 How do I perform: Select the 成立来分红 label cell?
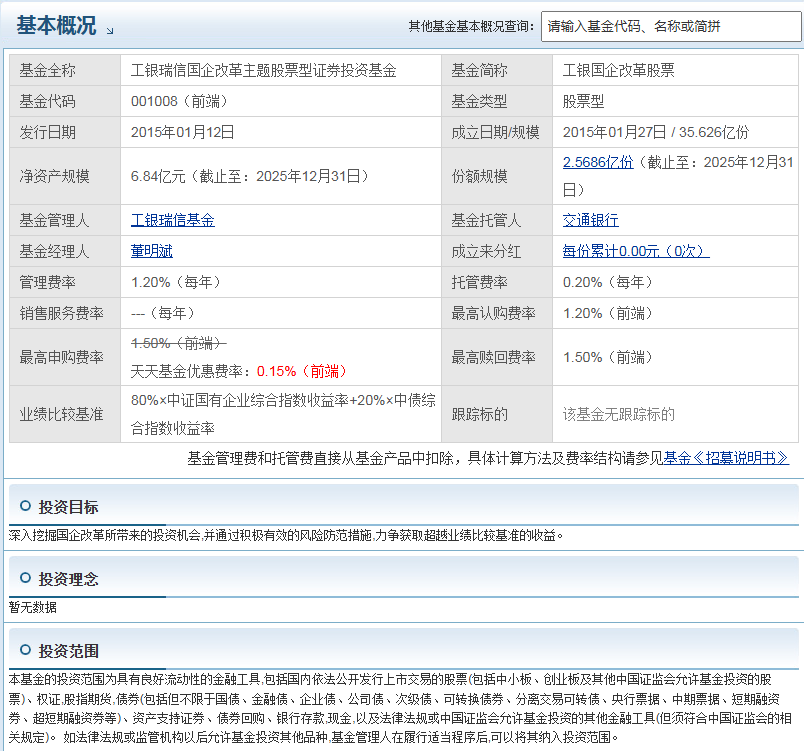(x=497, y=251)
